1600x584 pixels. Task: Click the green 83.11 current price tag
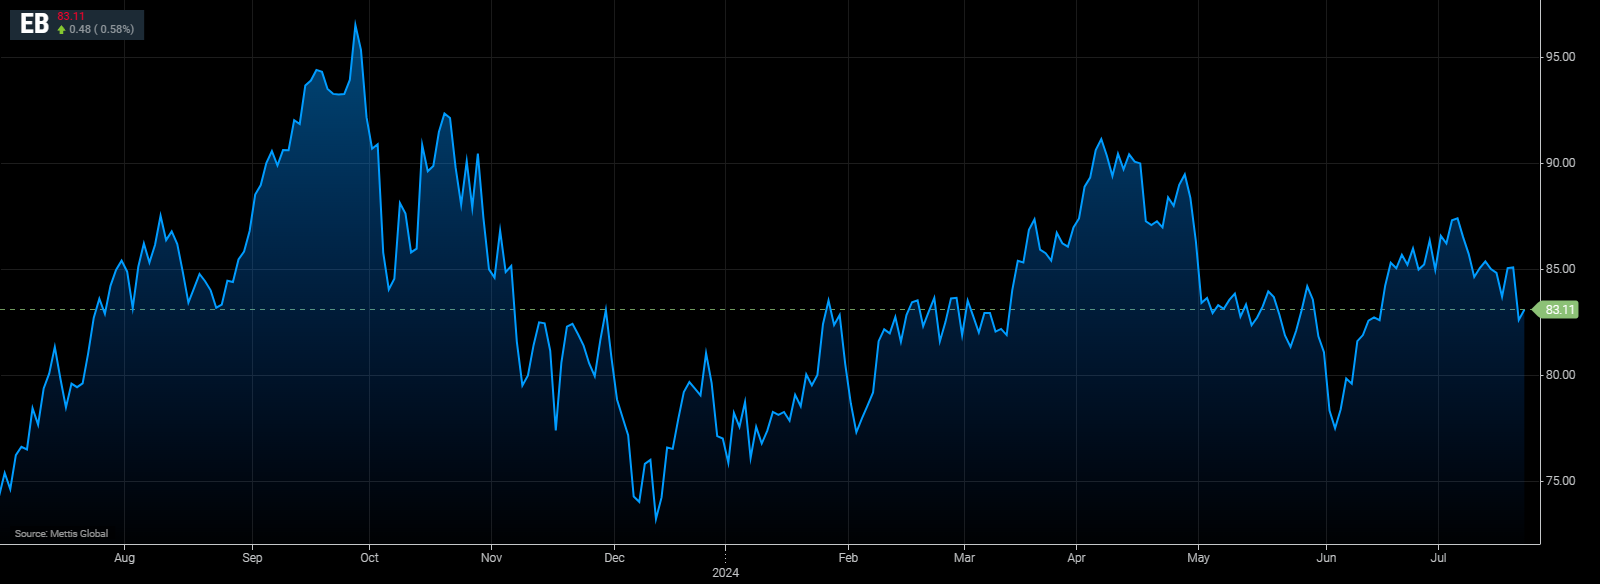coord(1557,310)
